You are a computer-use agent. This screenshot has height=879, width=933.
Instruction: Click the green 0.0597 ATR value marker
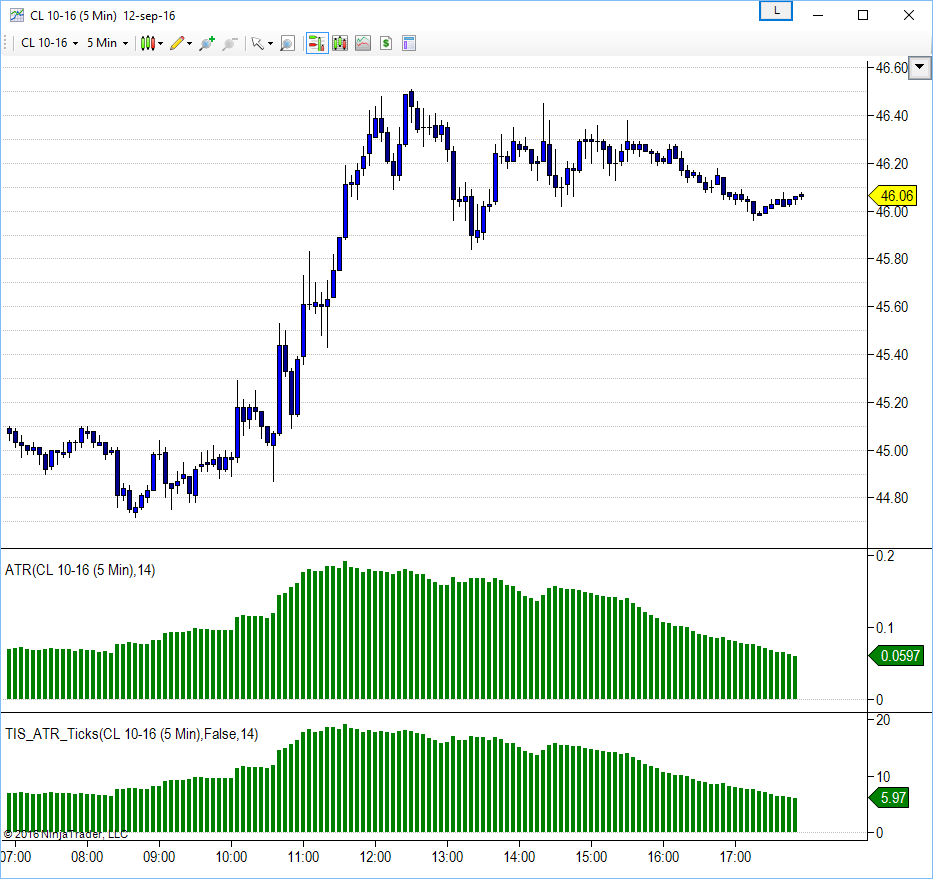pyautogui.click(x=896, y=656)
